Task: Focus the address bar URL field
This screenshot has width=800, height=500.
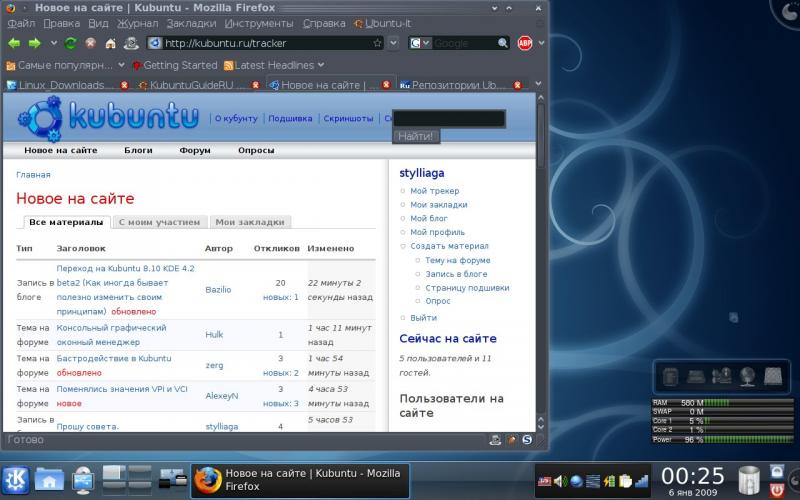Action: coord(267,43)
